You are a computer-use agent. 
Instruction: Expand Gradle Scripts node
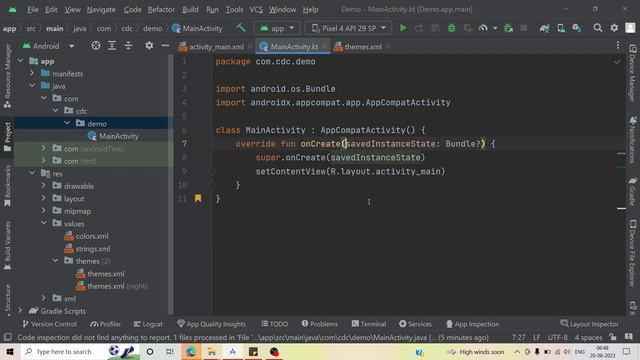pyautogui.click(x=21, y=311)
